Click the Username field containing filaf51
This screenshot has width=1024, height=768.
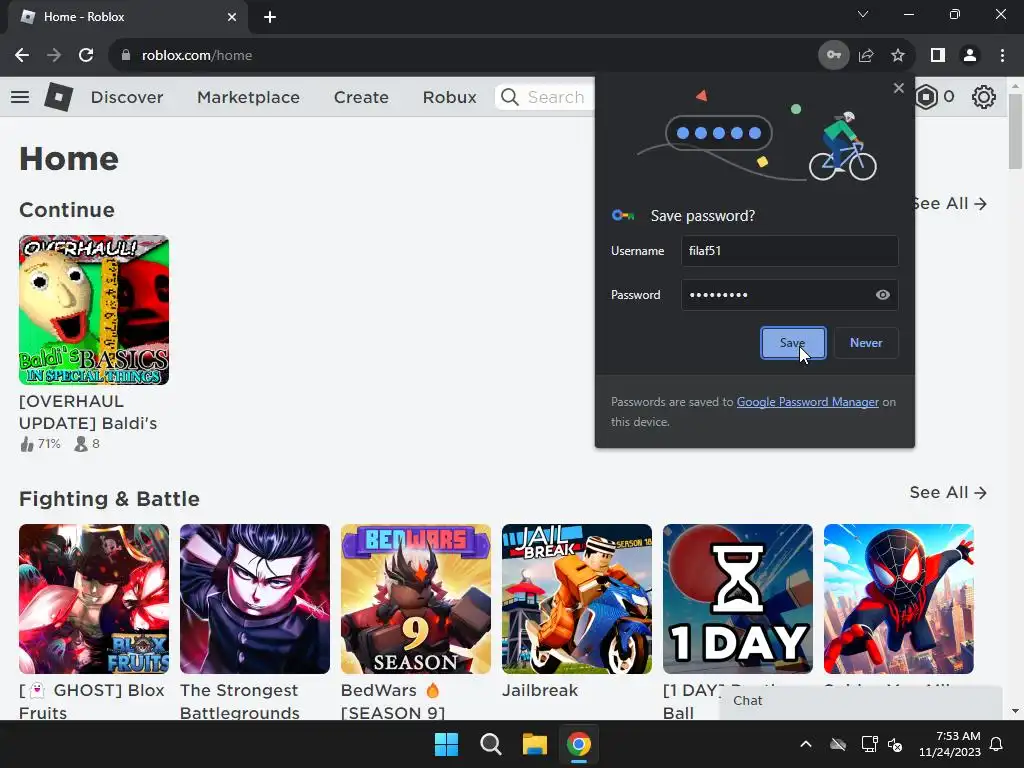point(790,251)
